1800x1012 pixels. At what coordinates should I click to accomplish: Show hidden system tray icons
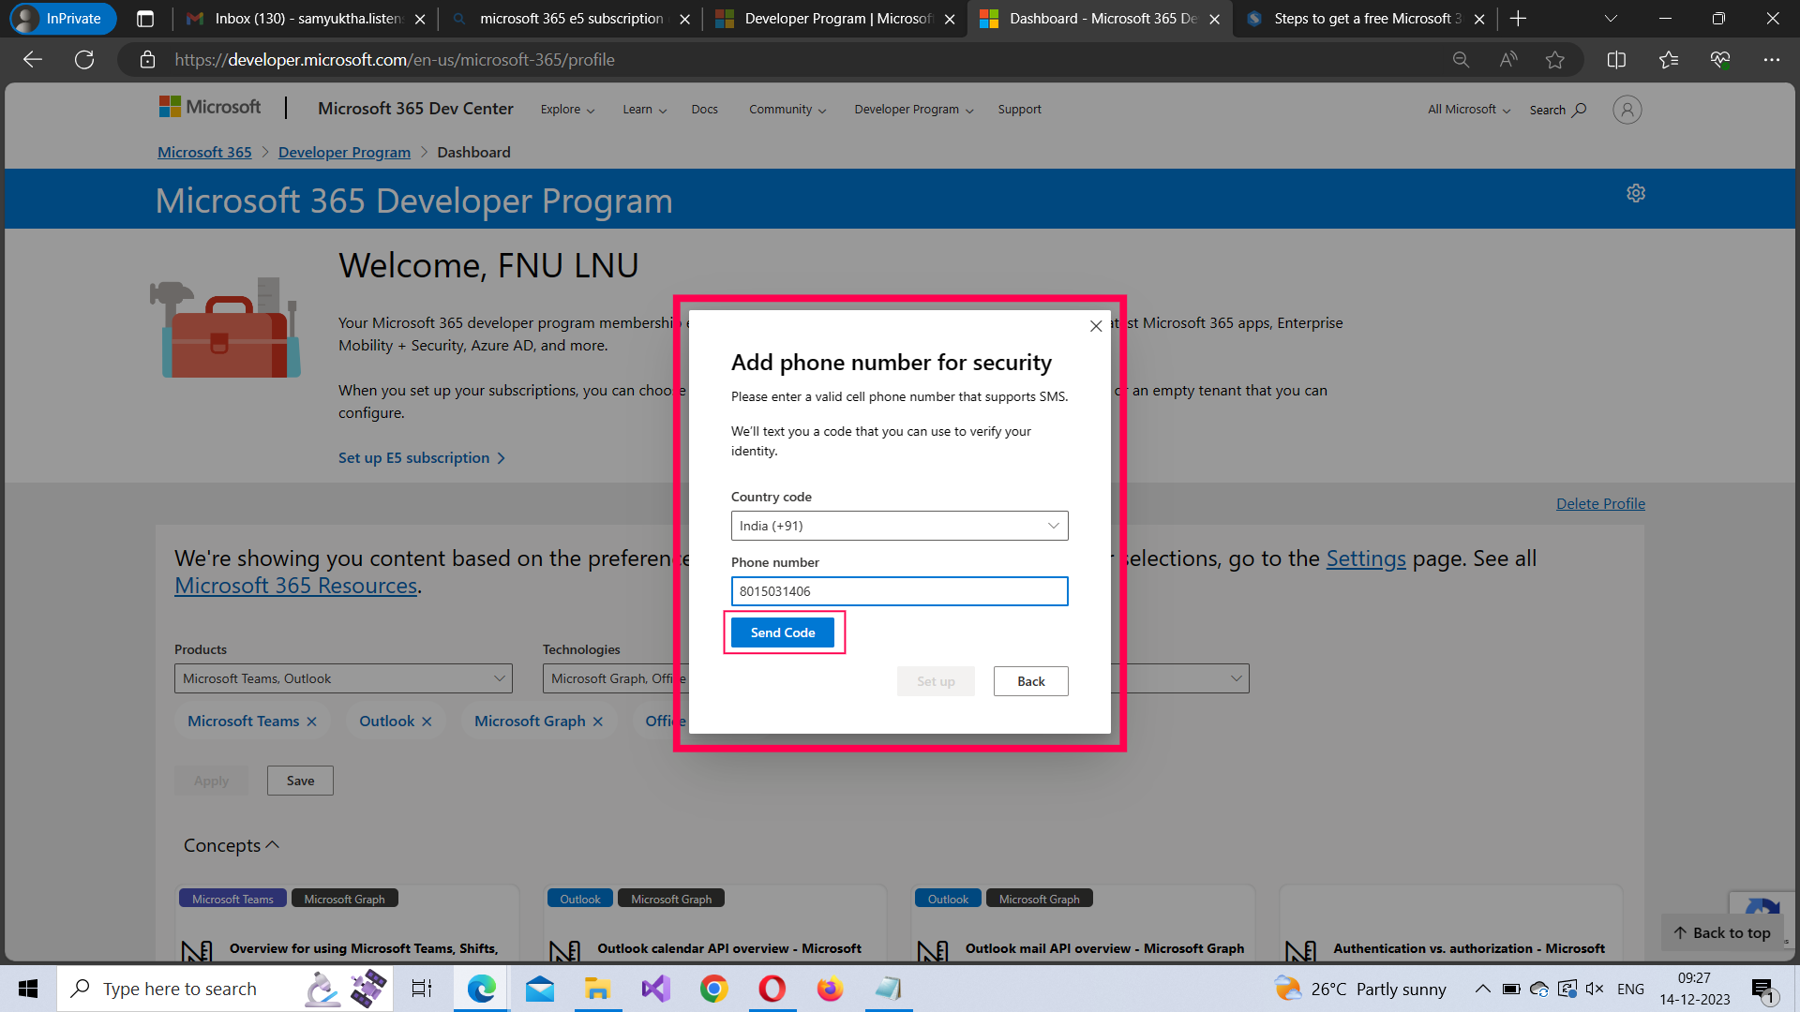pyautogui.click(x=1482, y=989)
